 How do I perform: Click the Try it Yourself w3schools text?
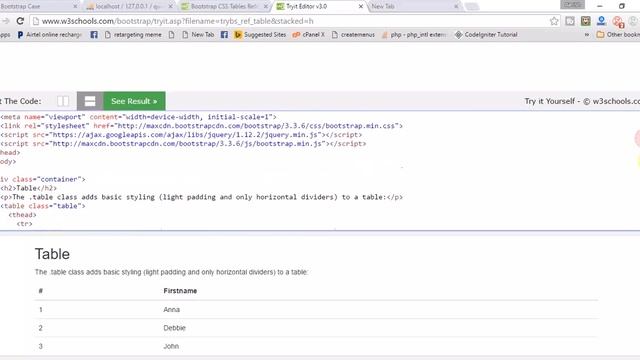click(x=582, y=101)
